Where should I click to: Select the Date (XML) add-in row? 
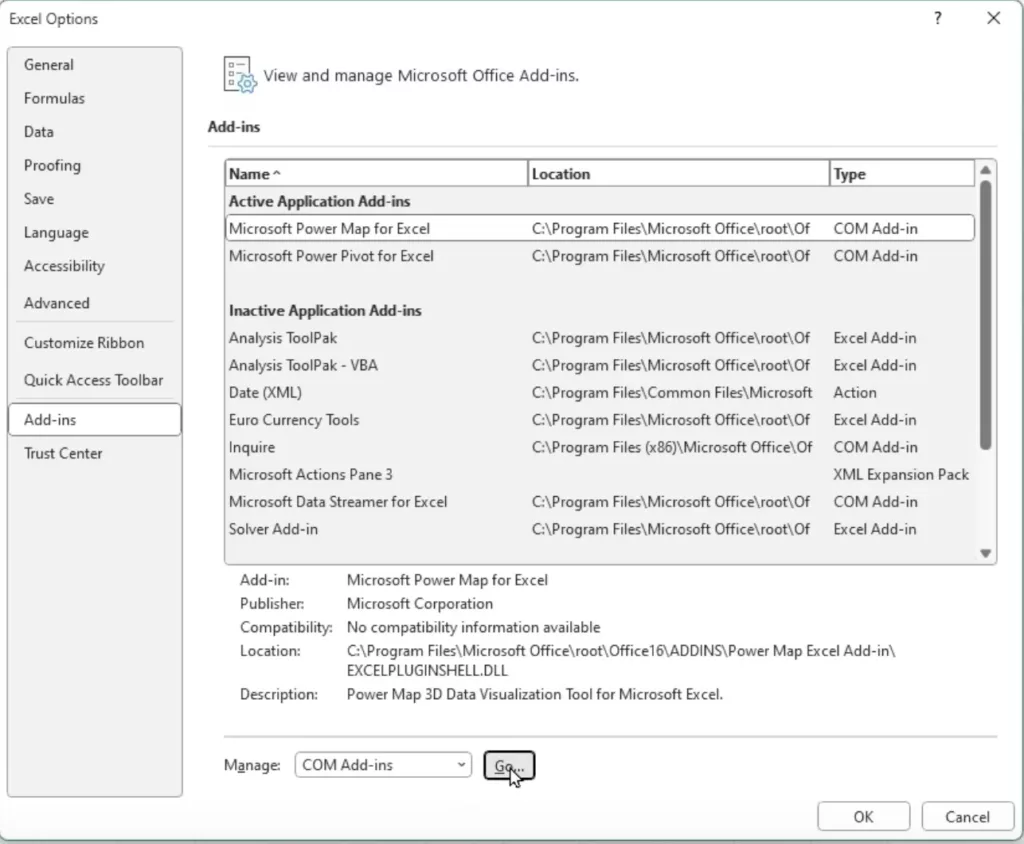tap(600, 393)
